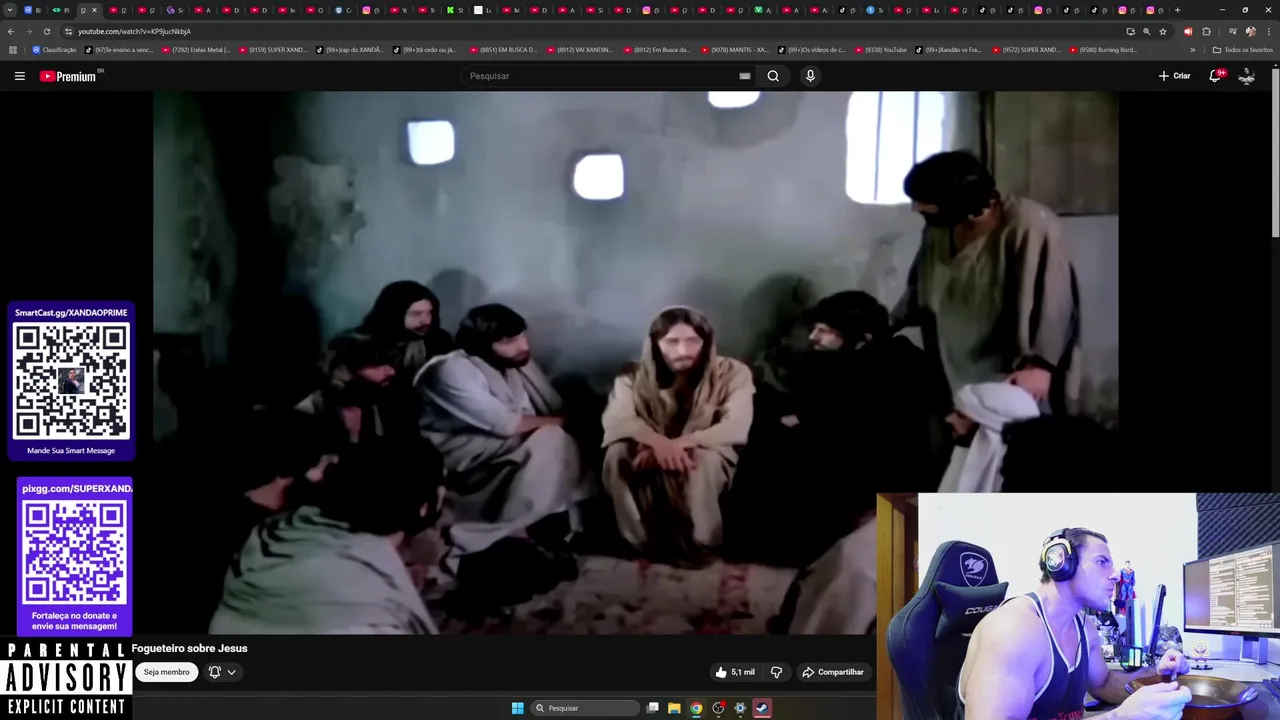Click the install/cast icon in address bar

coord(1130,31)
